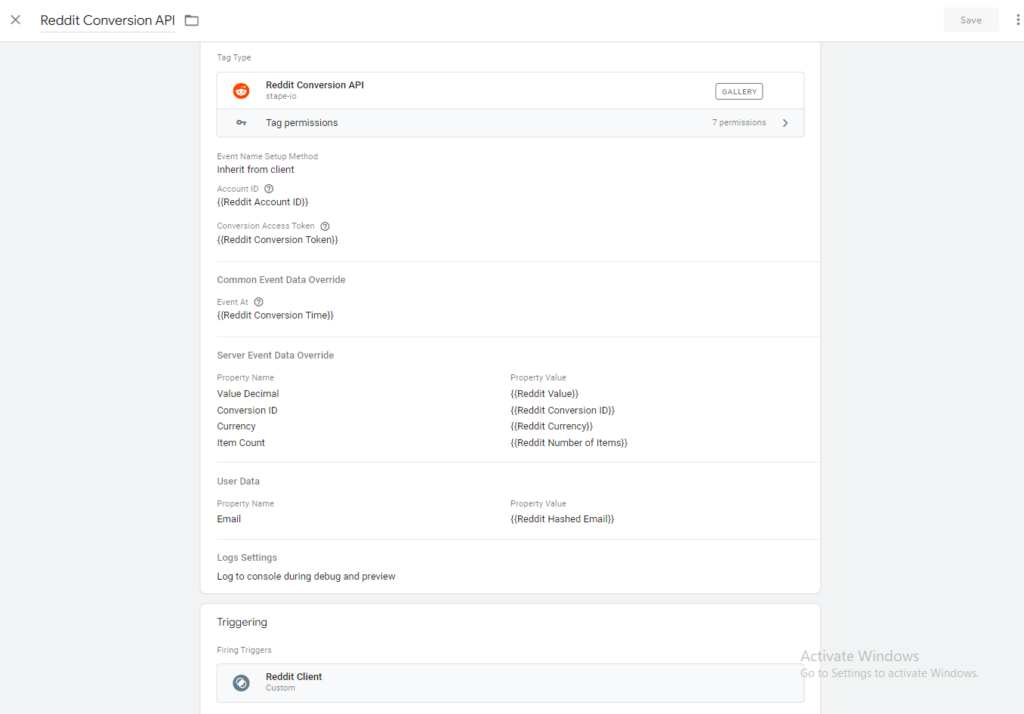The width and height of the screenshot is (1024, 714).
Task: Open the Conversion Access Token help icon
Action: [325, 226]
